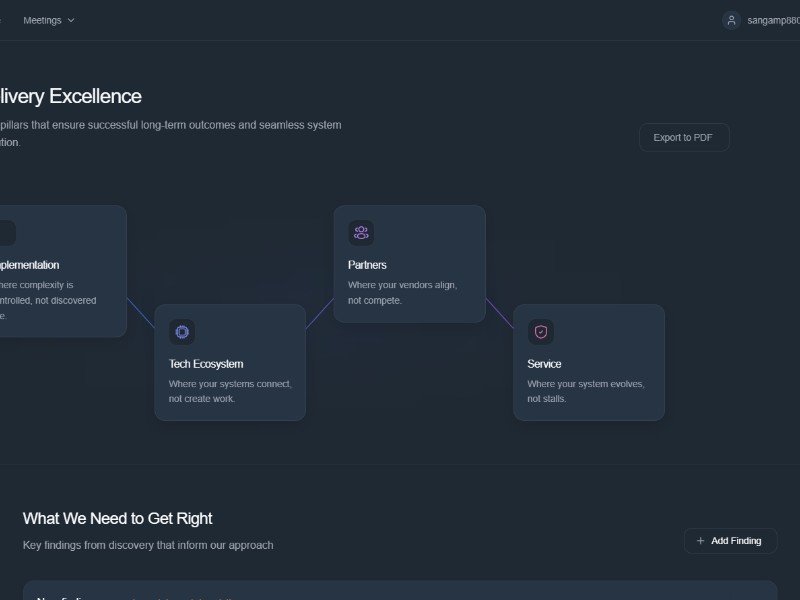Expand the chevron next to Meetings
Viewport: 800px width, 600px height.
71,20
